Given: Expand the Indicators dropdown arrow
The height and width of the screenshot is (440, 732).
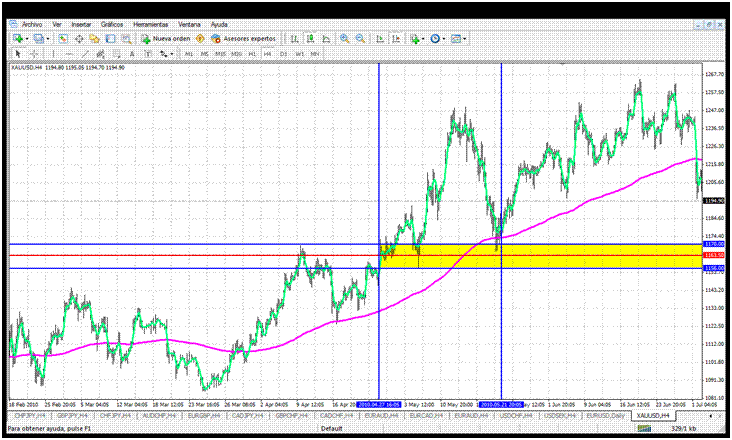Looking at the screenshot, I should tap(423, 39).
